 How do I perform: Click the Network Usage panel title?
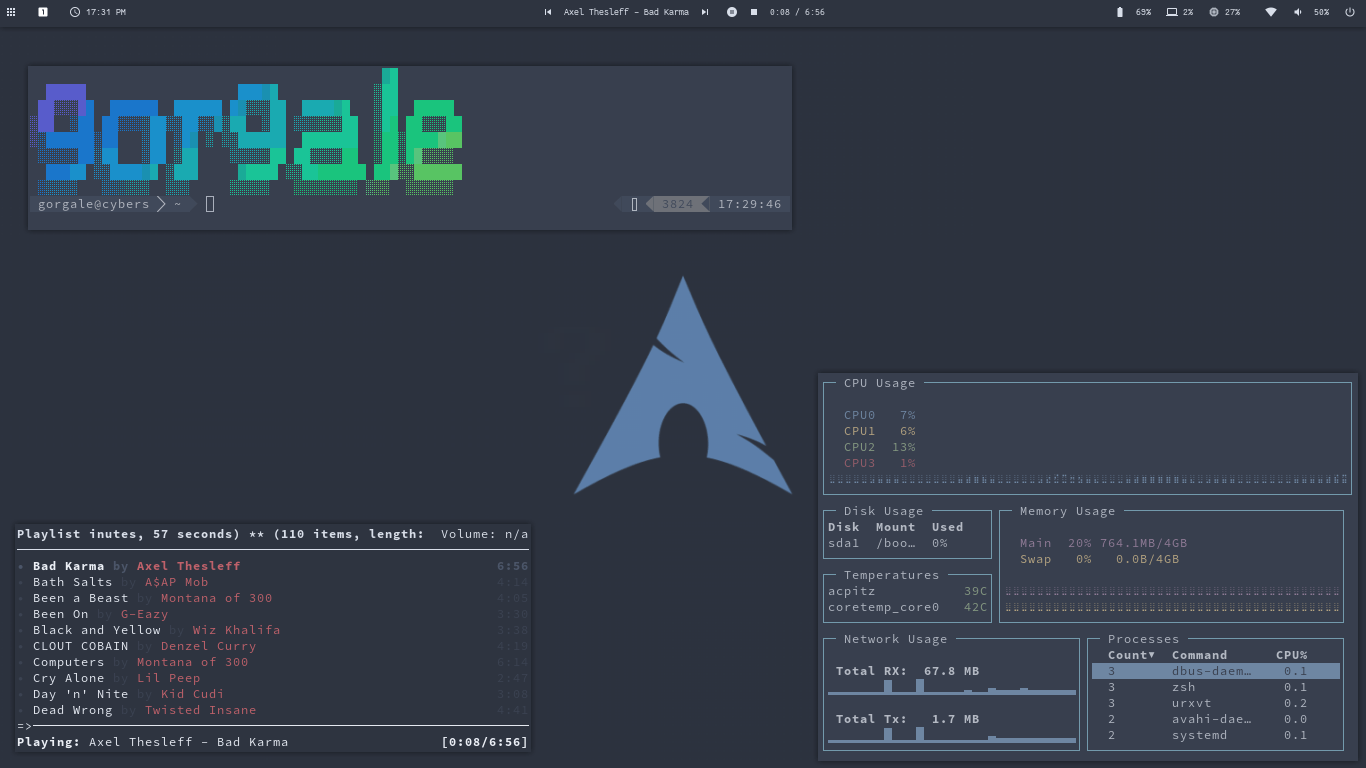tap(895, 639)
